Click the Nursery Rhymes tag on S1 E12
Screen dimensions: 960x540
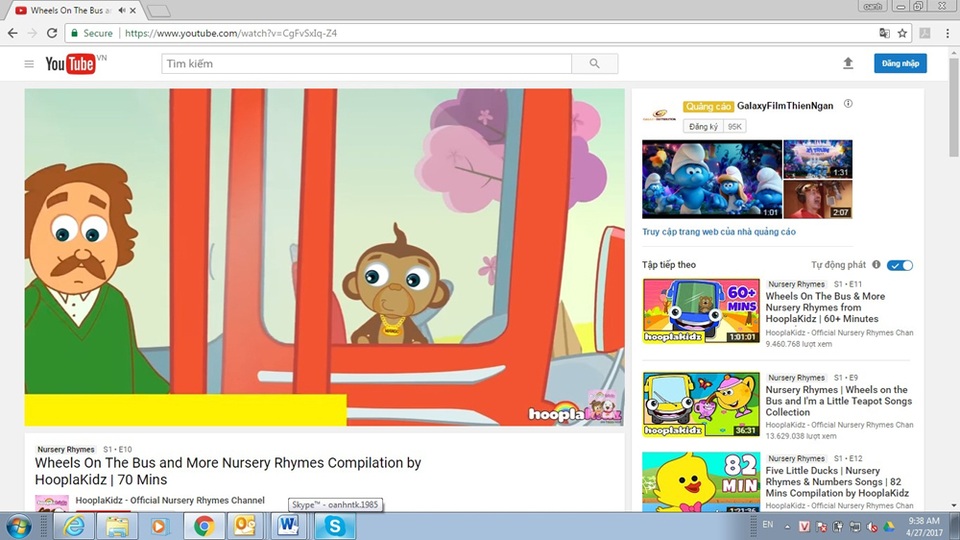click(796, 459)
